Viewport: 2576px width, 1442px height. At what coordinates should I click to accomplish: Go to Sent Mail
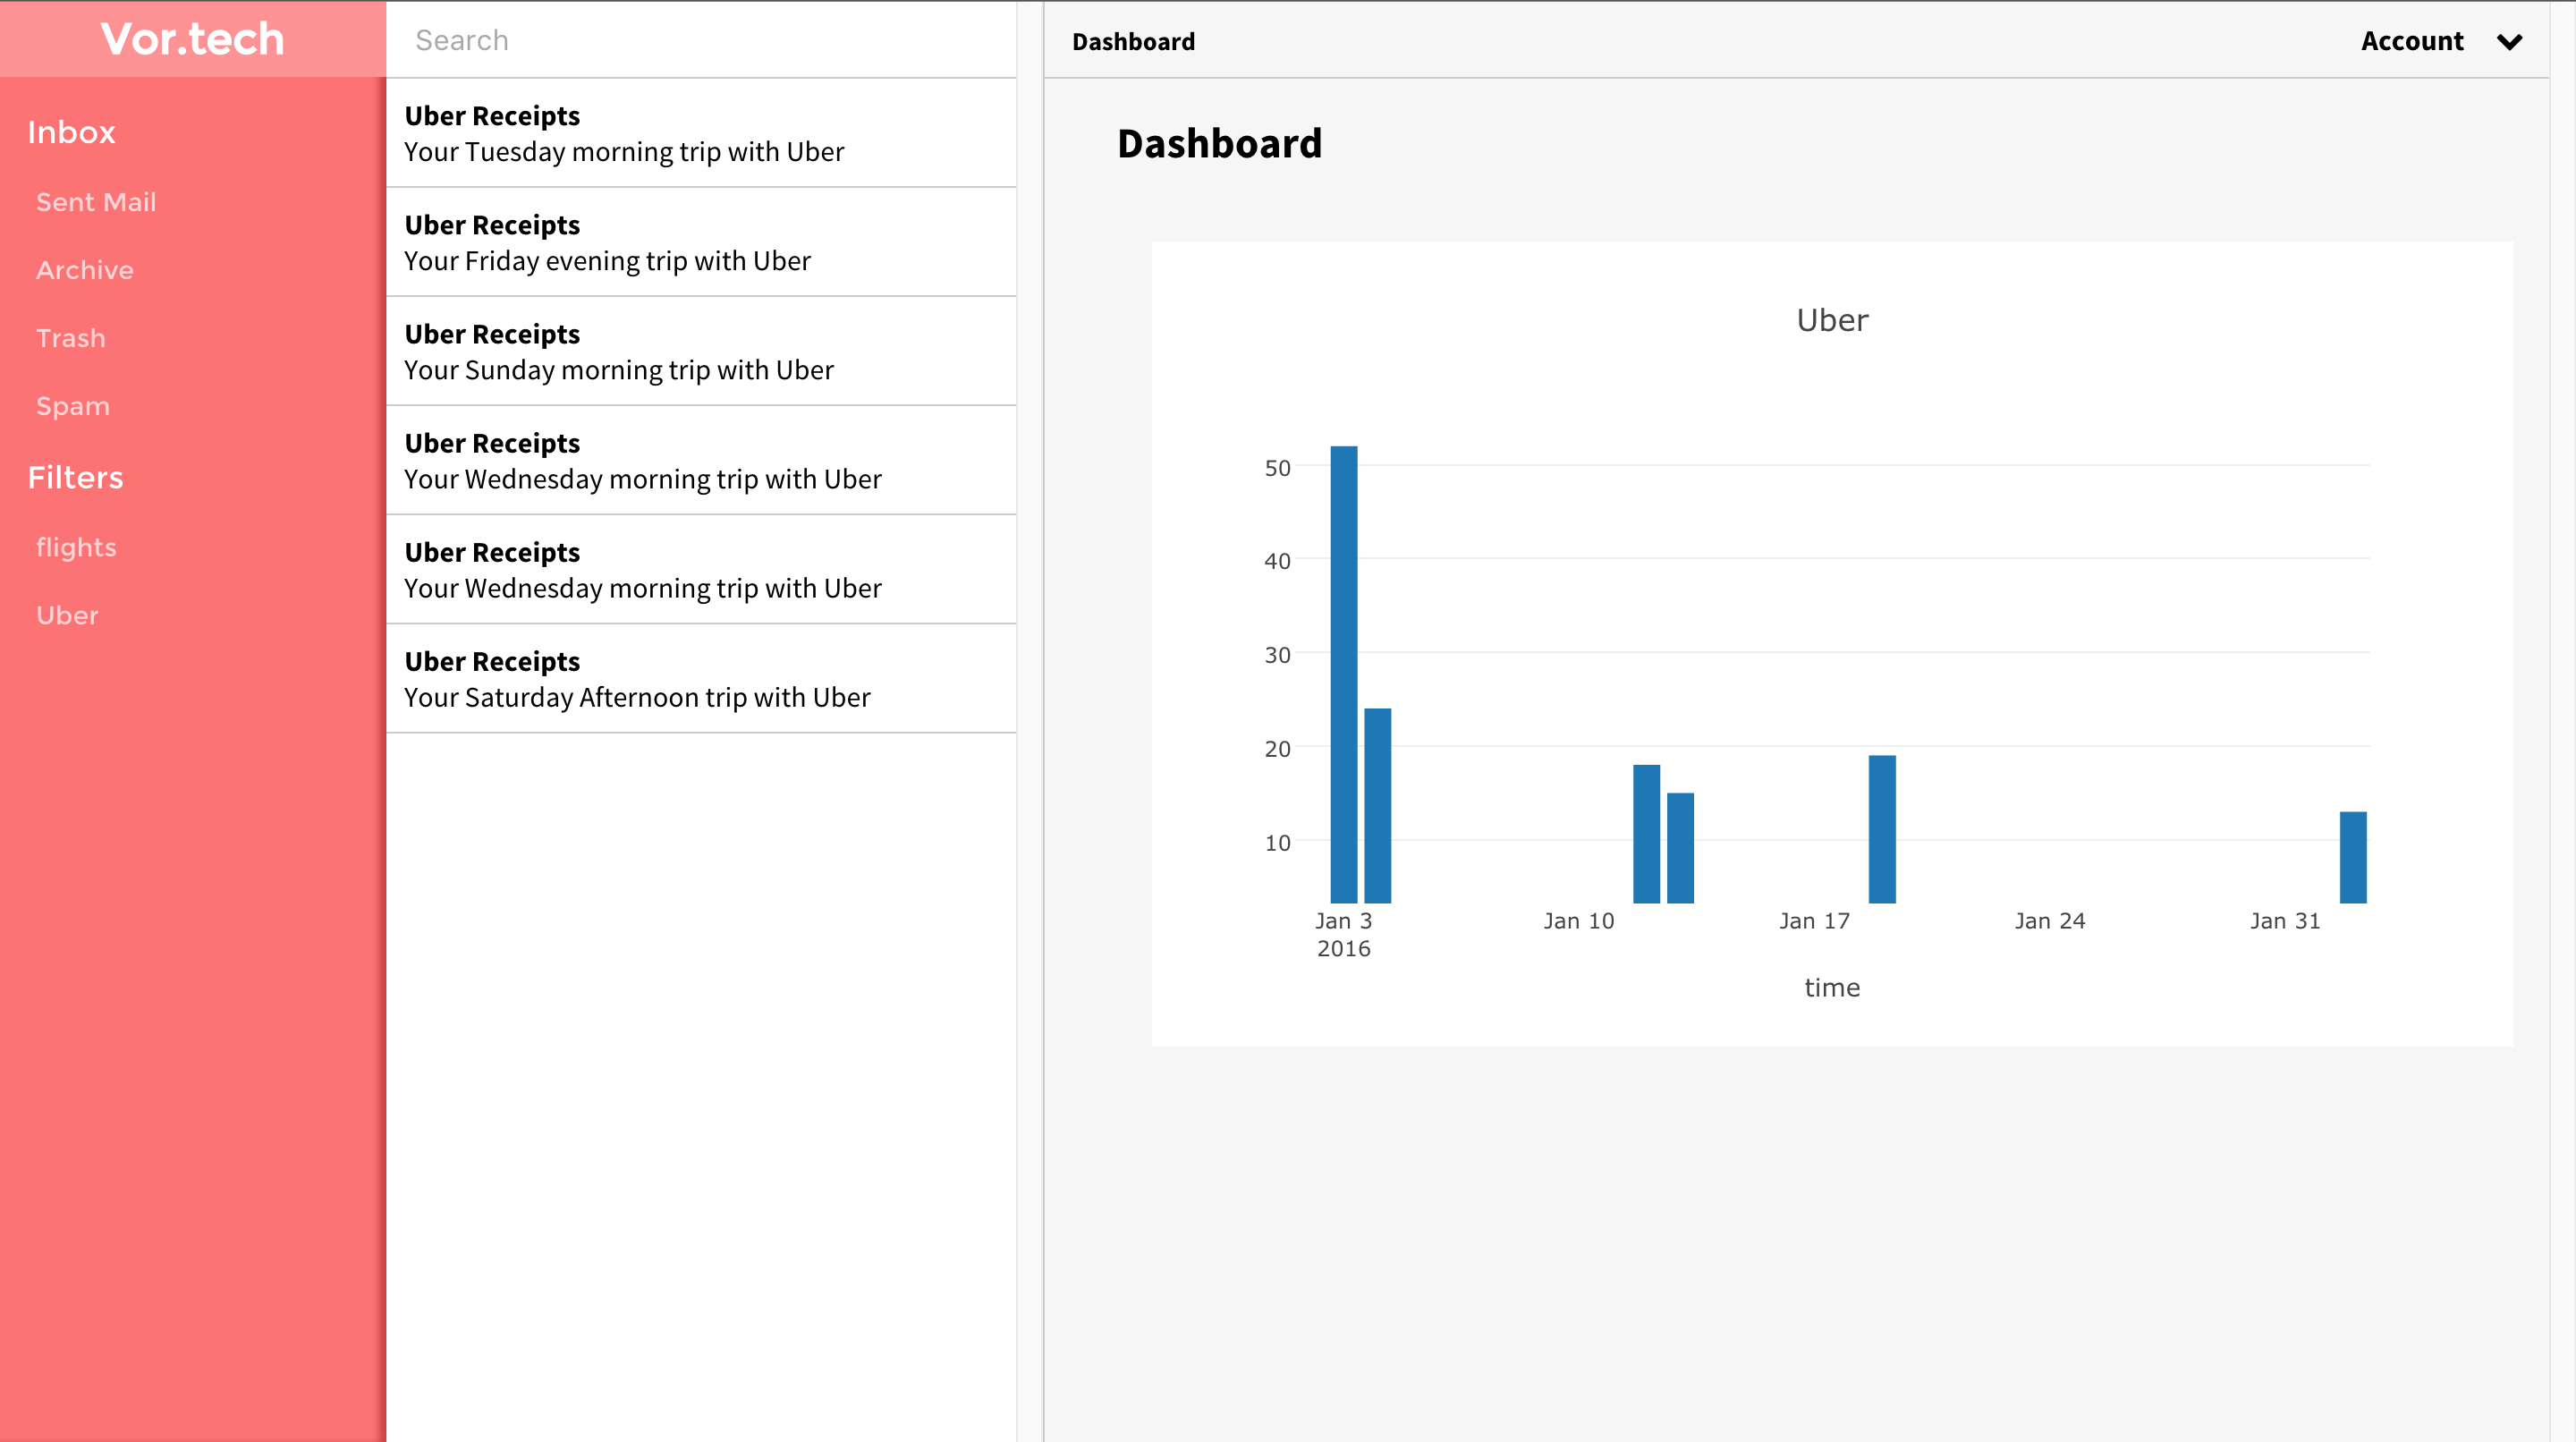coord(96,202)
